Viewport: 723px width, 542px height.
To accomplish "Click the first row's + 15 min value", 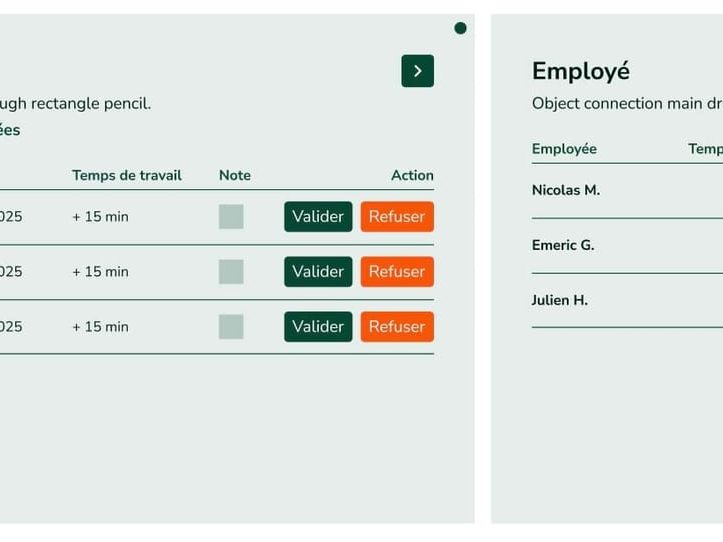I will click(100, 217).
